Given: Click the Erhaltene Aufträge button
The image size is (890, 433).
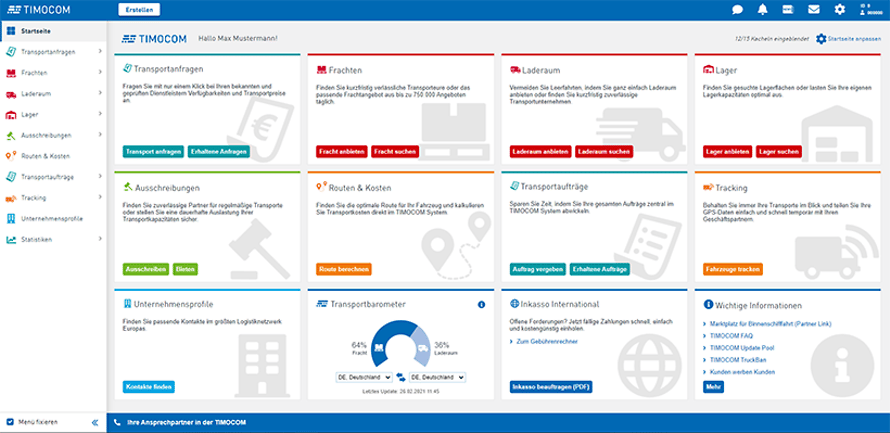Looking at the screenshot, I should point(600,269).
